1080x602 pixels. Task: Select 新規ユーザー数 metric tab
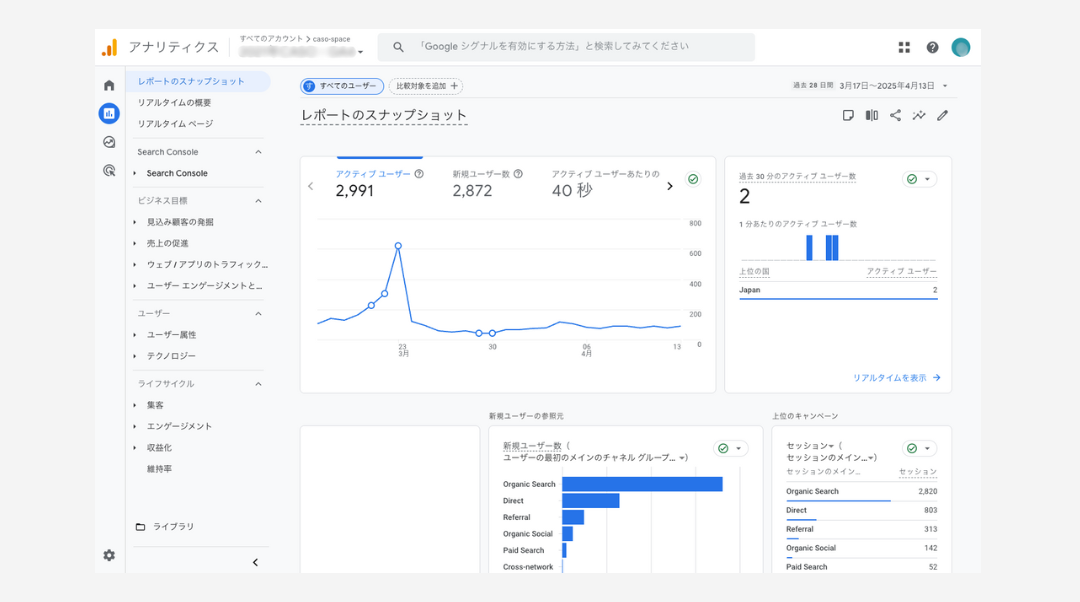pyautogui.click(x=487, y=183)
